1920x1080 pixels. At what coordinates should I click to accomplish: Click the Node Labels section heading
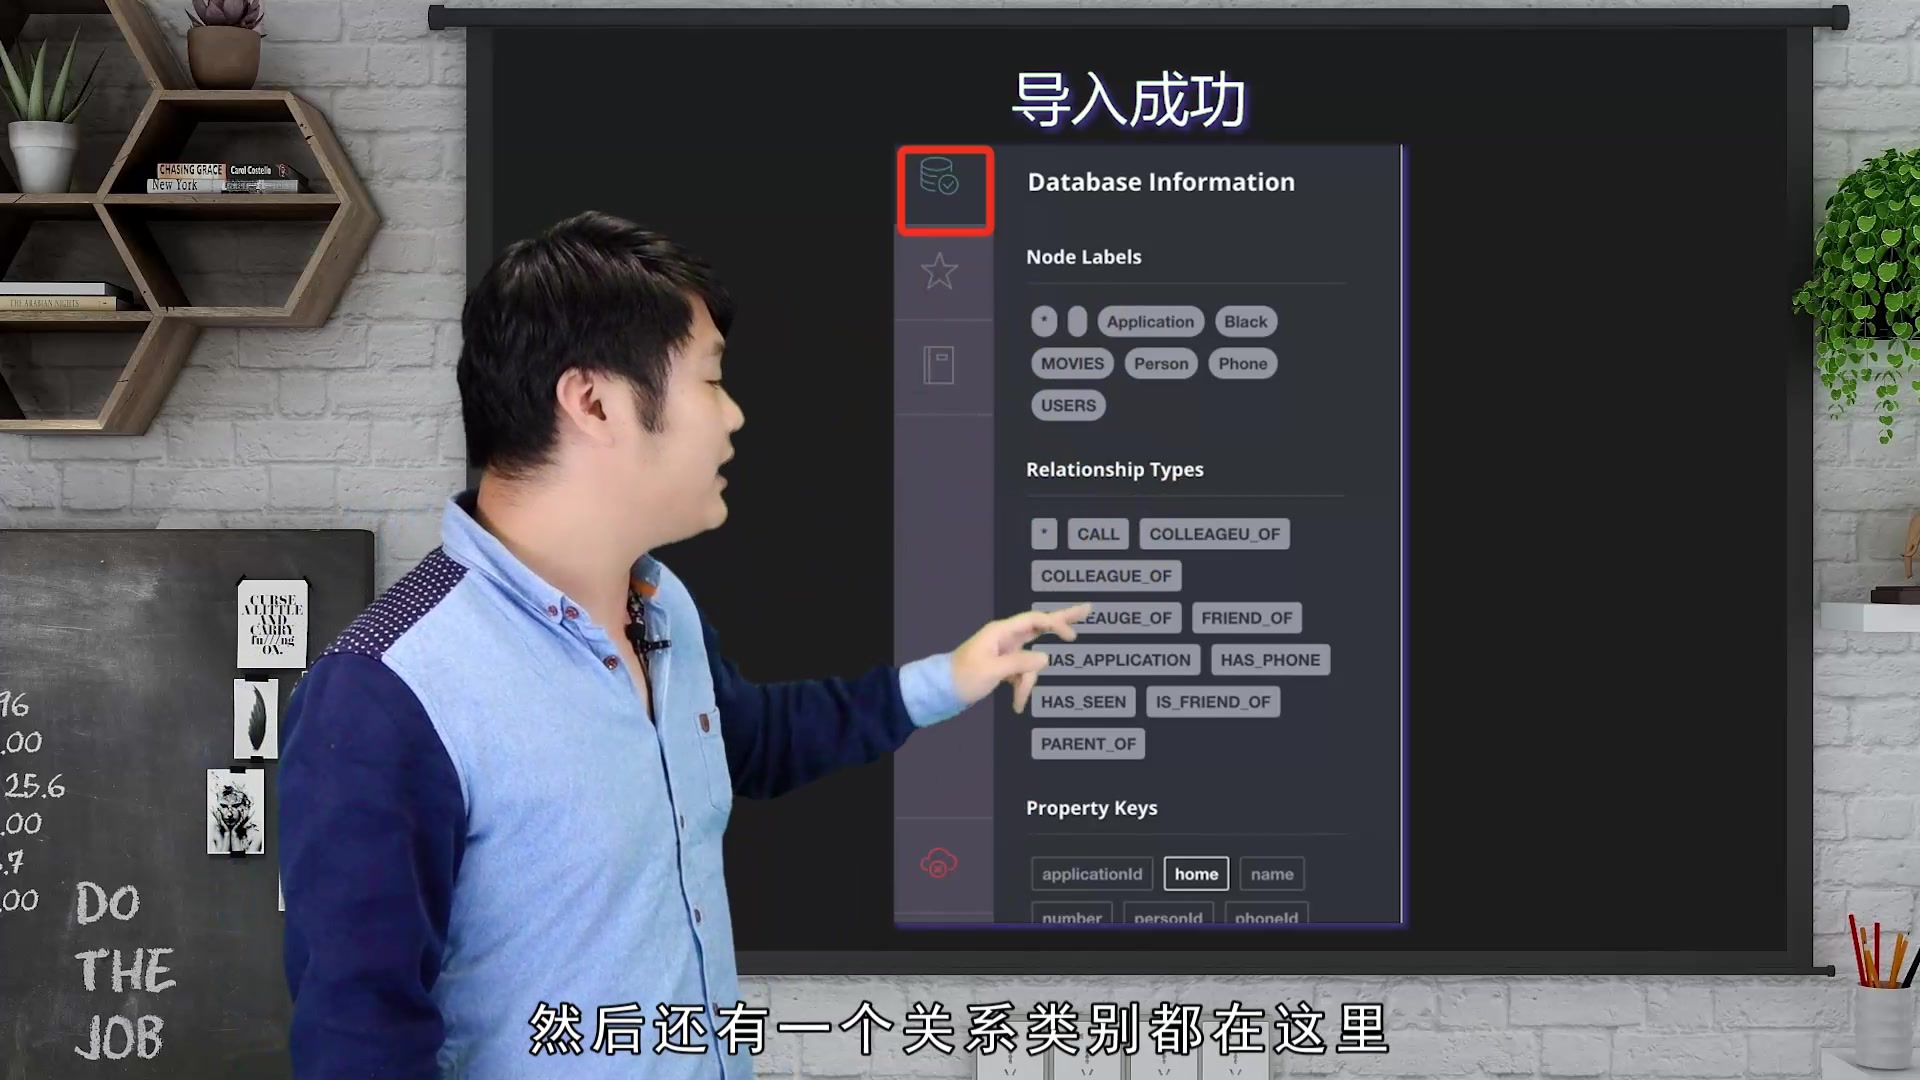click(x=1083, y=256)
